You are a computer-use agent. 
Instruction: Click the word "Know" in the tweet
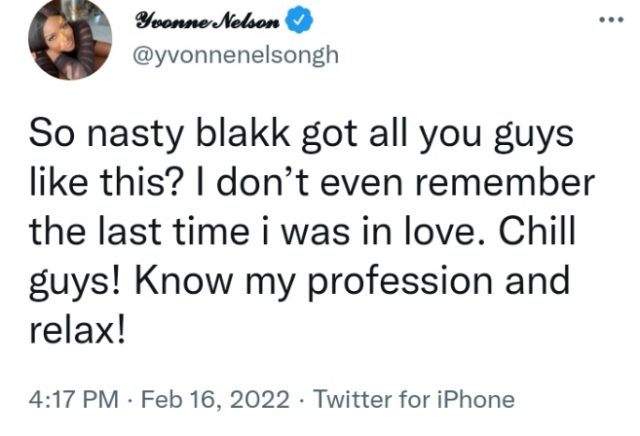coord(203,283)
